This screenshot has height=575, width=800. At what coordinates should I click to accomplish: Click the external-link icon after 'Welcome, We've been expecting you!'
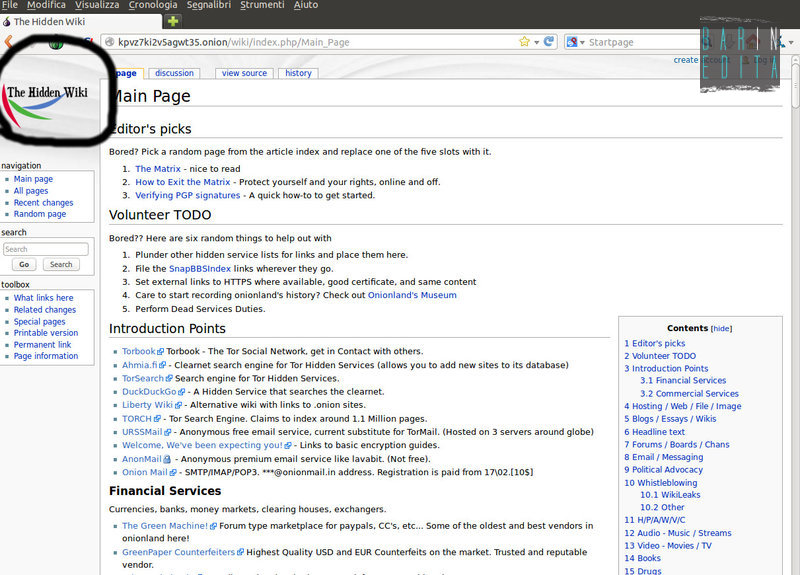(x=288, y=445)
